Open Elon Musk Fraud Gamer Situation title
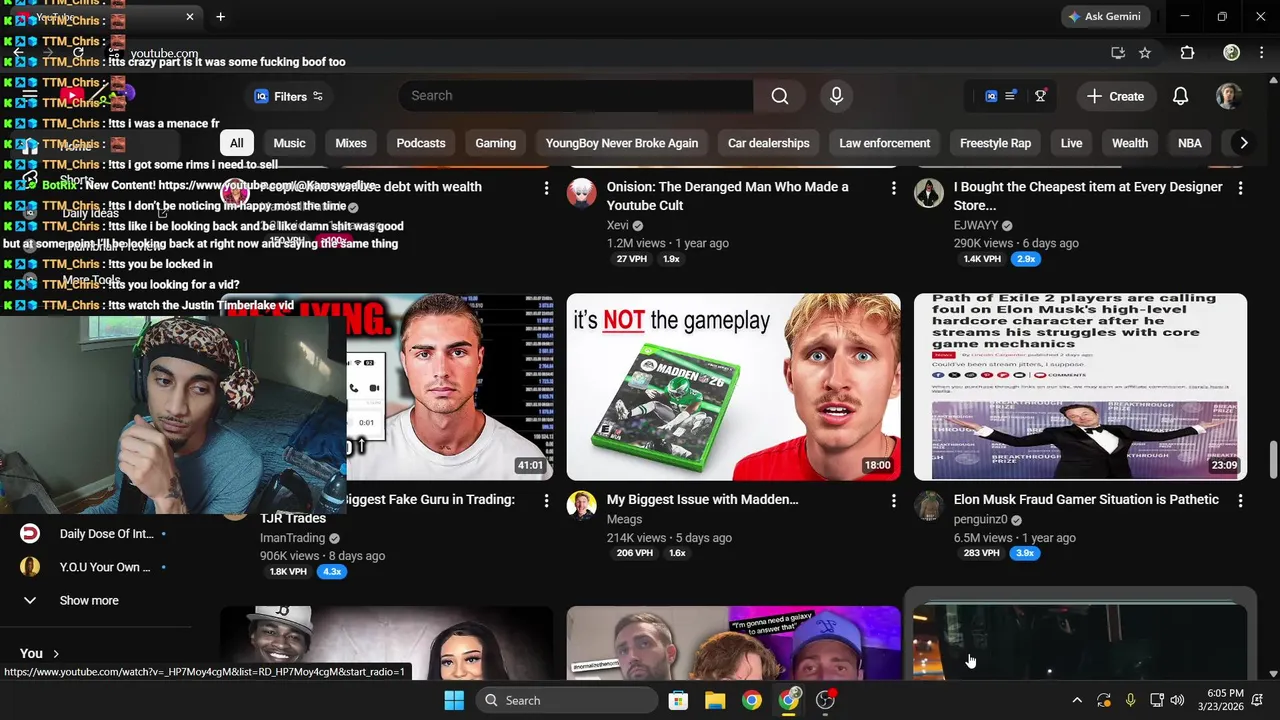Screen dimensions: 1280x720 pos(1086,499)
